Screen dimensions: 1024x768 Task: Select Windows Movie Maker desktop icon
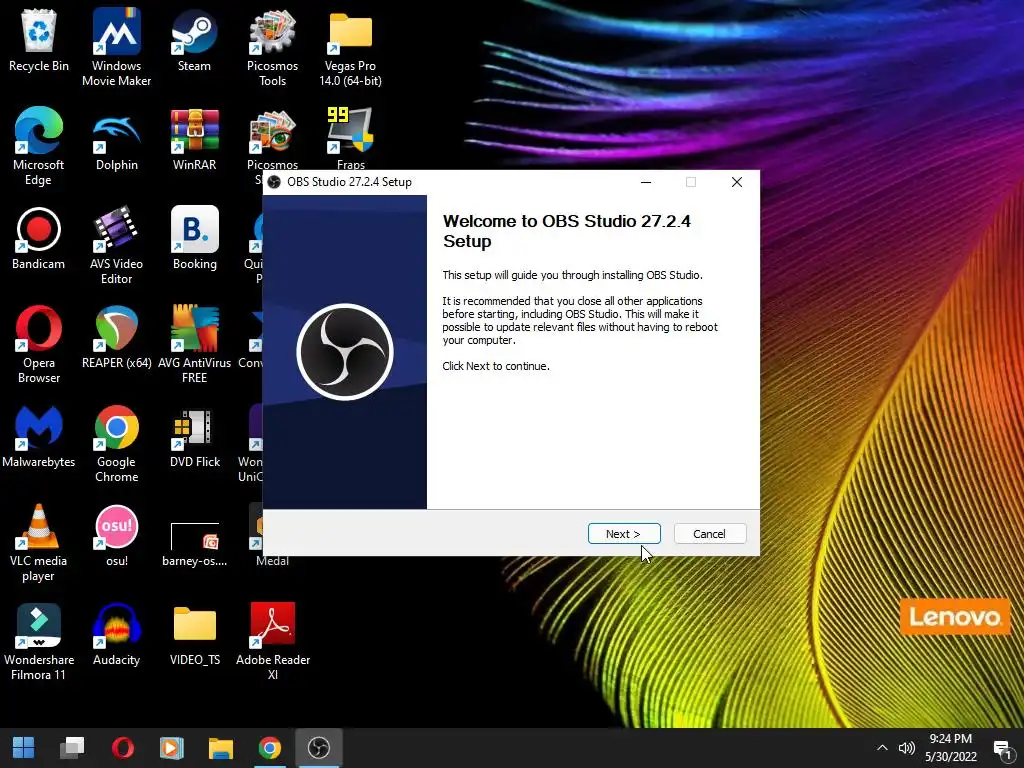pyautogui.click(x=116, y=47)
